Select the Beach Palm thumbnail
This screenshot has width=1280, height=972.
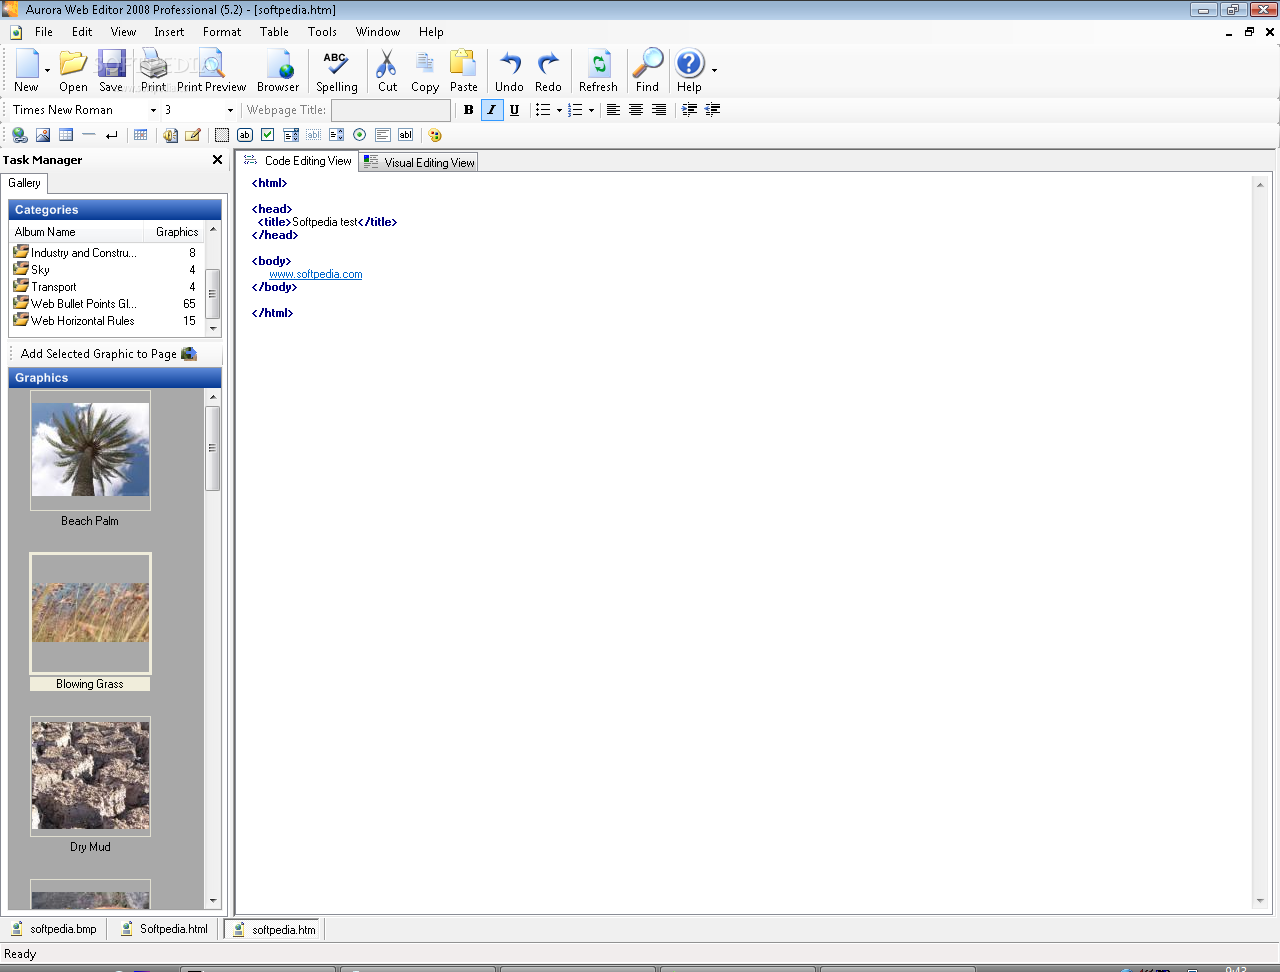click(x=90, y=450)
